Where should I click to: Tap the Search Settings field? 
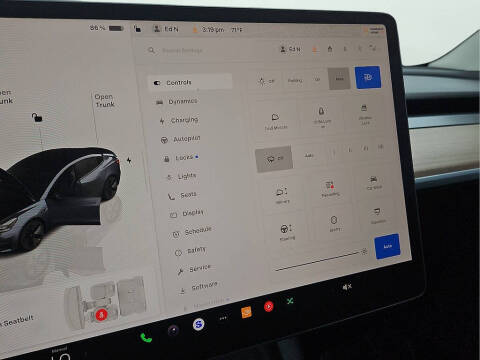[x=182, y=51]
